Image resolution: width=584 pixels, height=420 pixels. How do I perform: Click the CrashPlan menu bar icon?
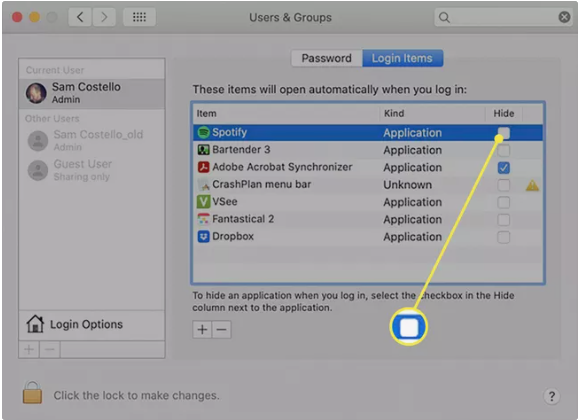point(203,184)
